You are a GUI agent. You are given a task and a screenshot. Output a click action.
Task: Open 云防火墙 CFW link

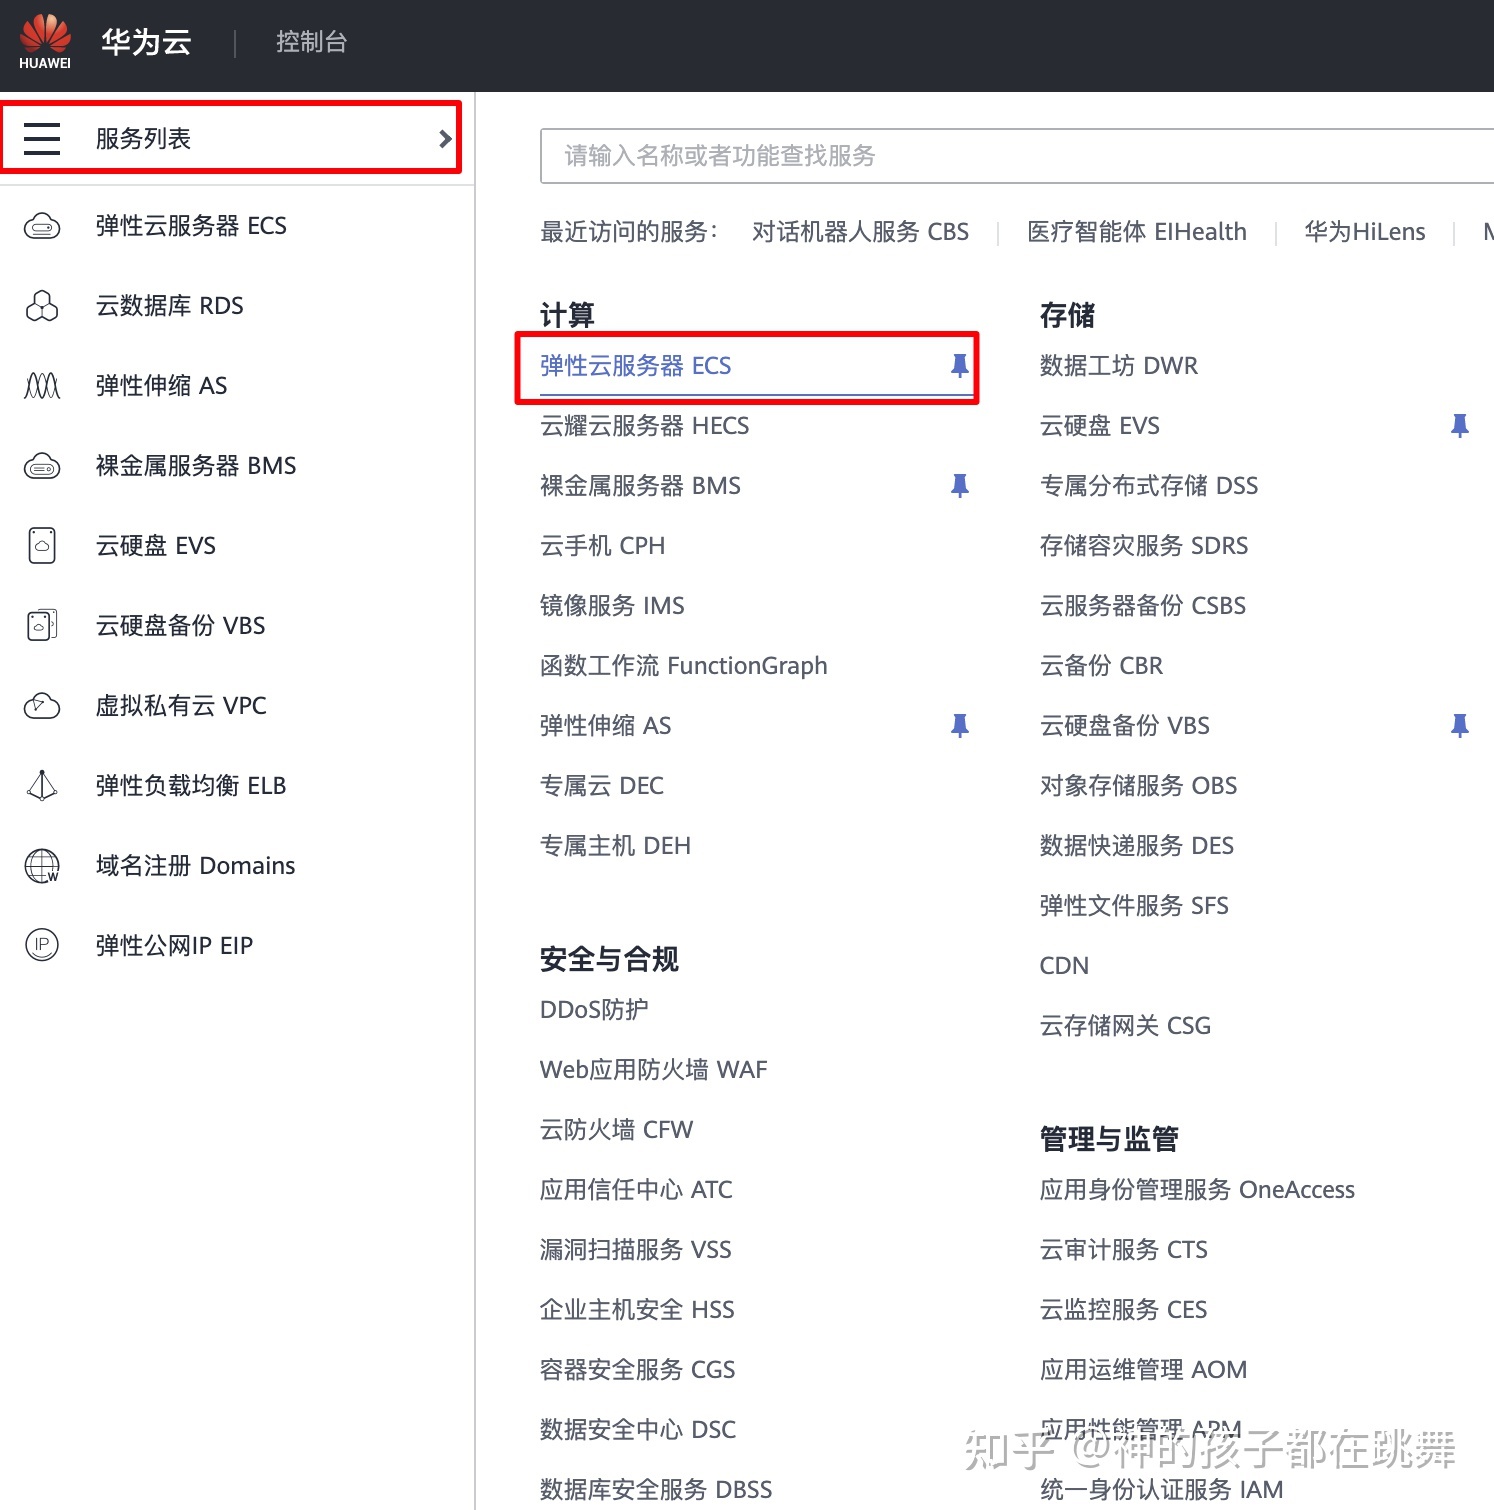coord(617,1130)
